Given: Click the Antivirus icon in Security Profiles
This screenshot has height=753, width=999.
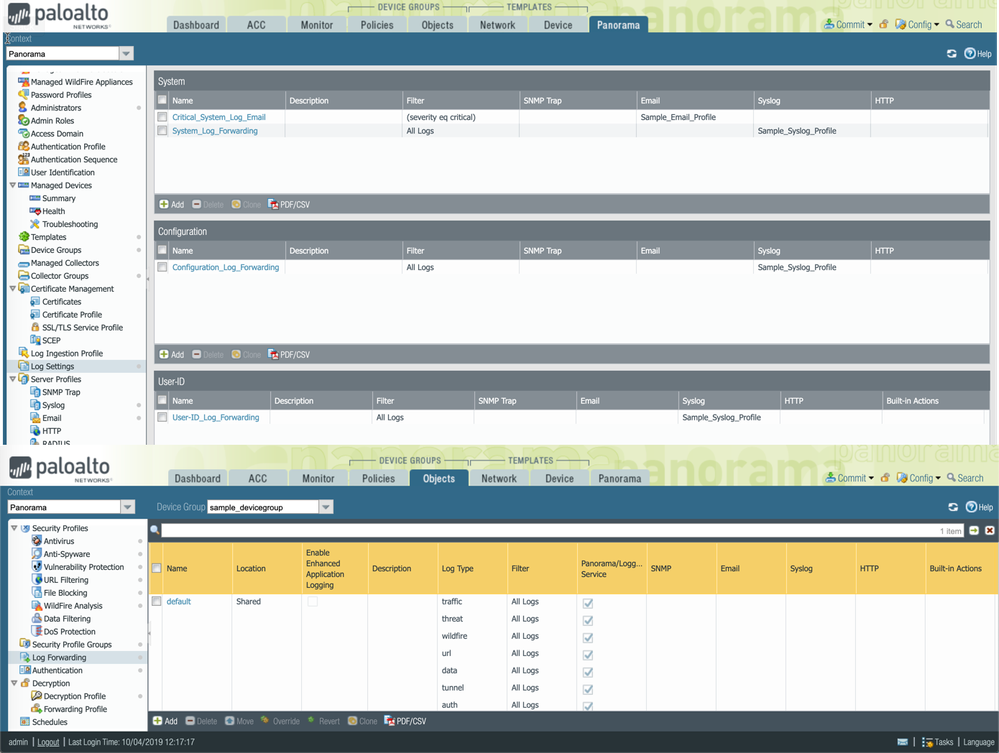Looking at the screenshot, I should point(36,541).
